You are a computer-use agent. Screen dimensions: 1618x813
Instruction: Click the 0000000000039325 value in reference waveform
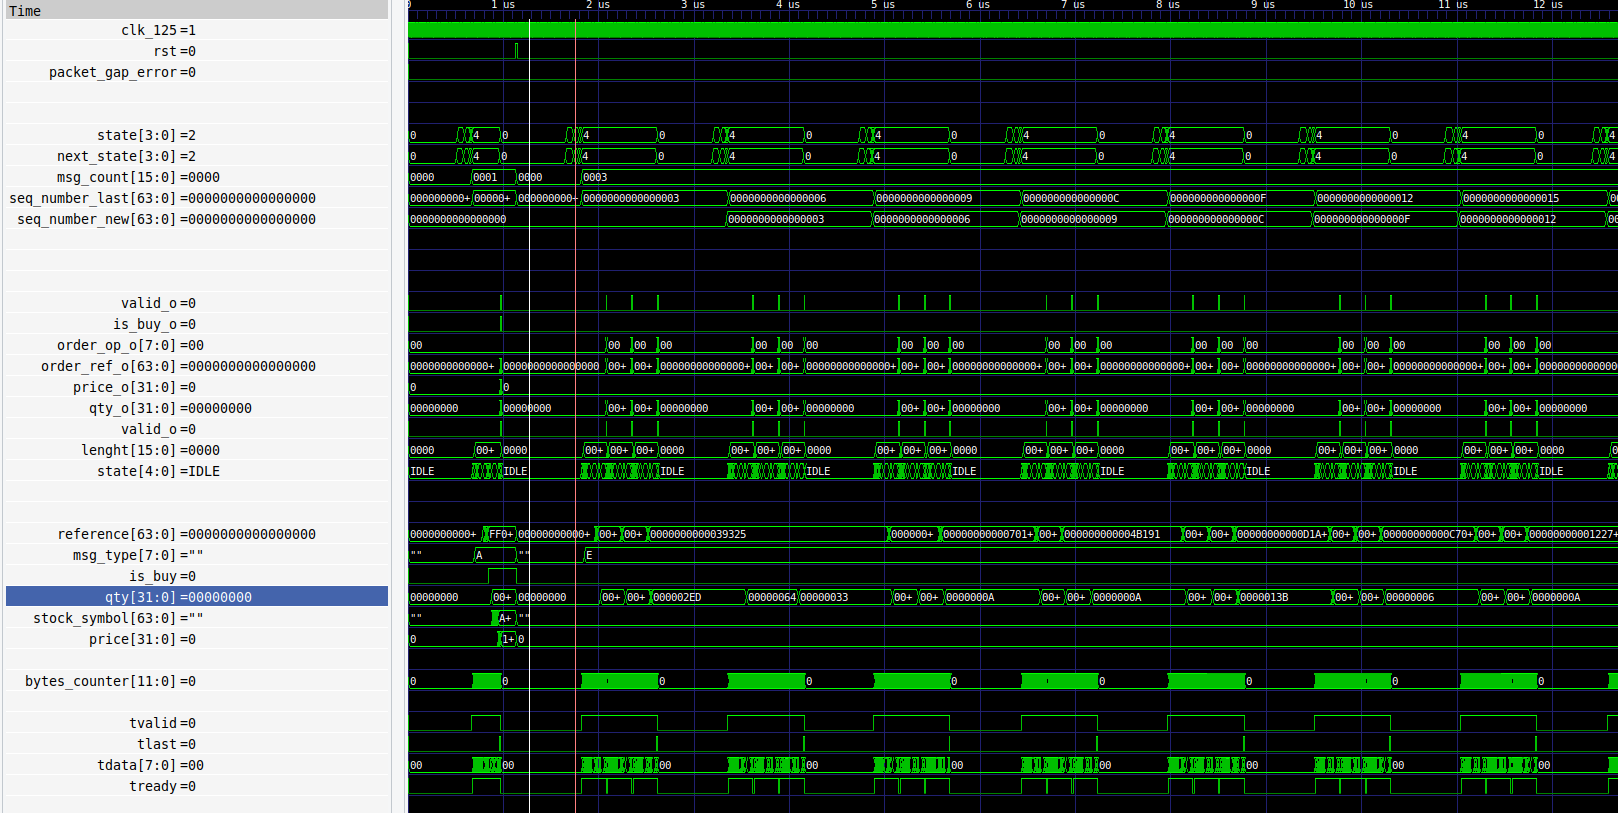coord(698,534)
